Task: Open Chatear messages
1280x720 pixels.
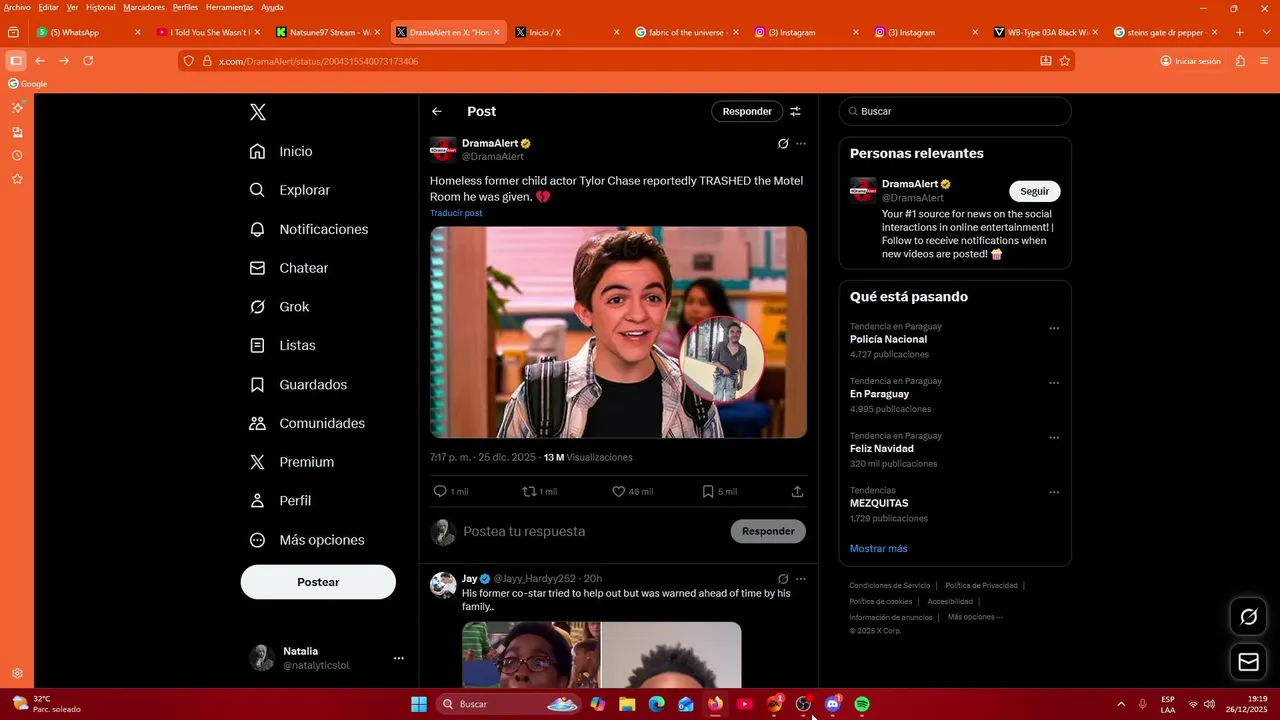Action: point(289,268)
